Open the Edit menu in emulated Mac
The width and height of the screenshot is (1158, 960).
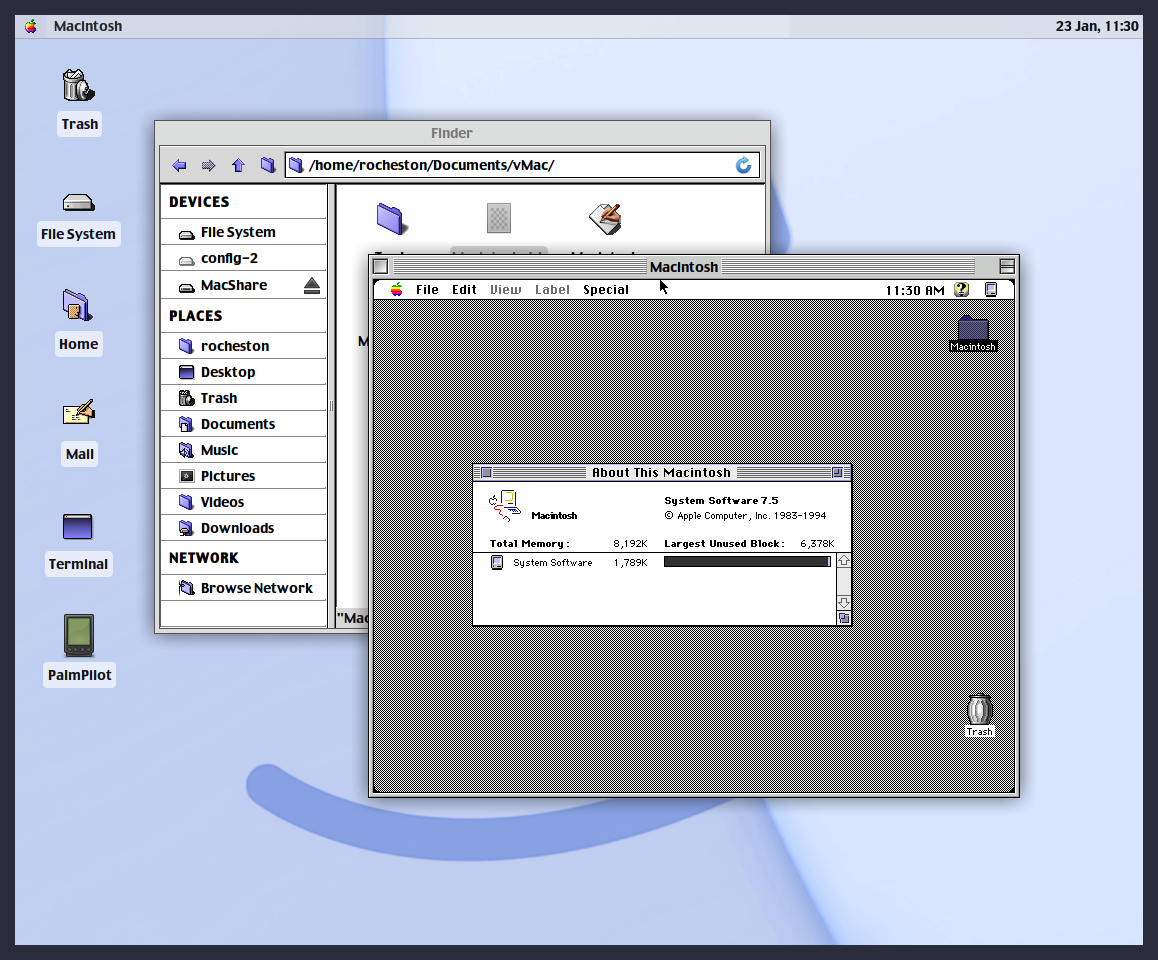coord(465,290)
